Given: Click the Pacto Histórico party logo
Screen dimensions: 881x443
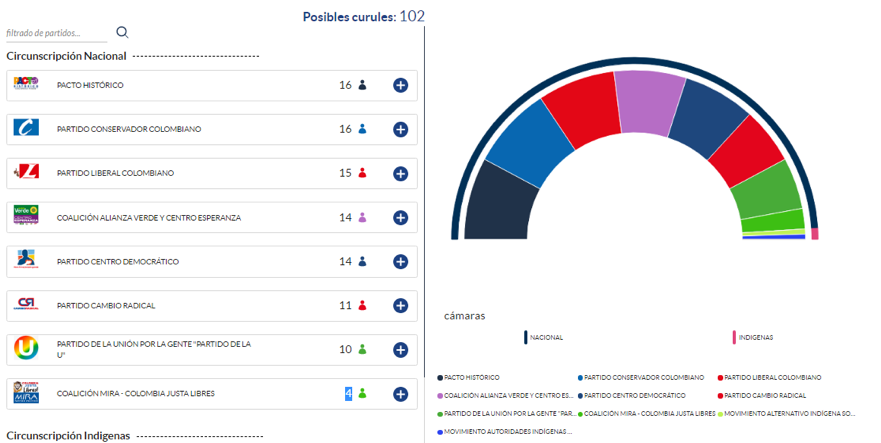Looking at the screenshot, I should (26, 83).
